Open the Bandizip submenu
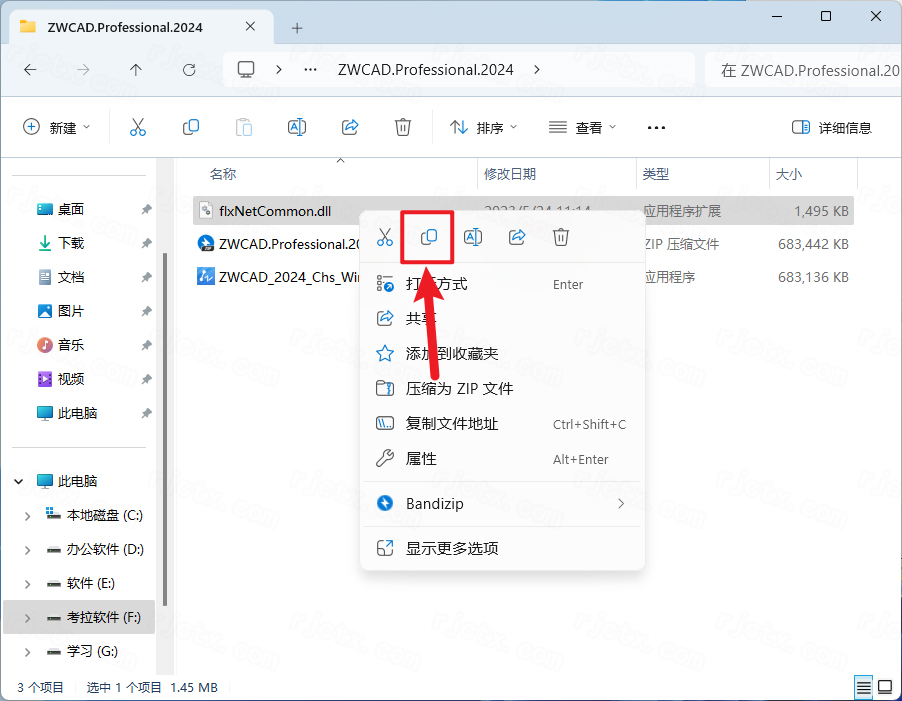 500,503
